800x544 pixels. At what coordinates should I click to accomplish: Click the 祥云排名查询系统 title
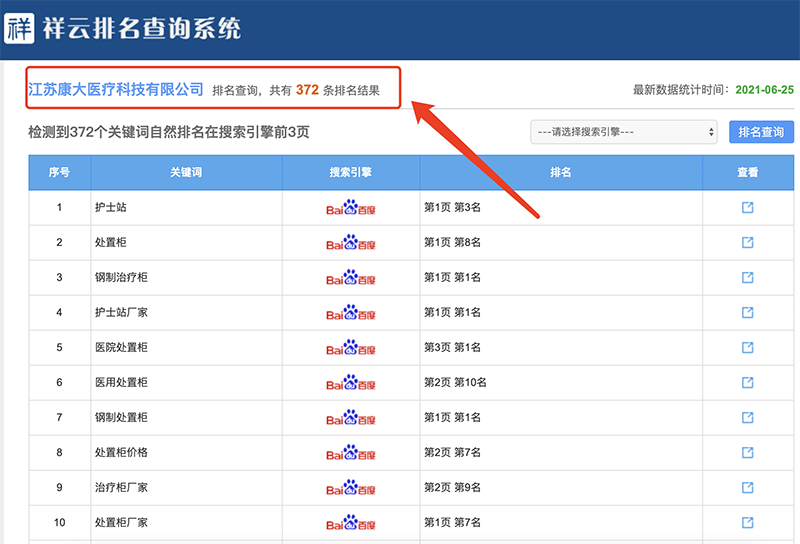coord(142,28)
